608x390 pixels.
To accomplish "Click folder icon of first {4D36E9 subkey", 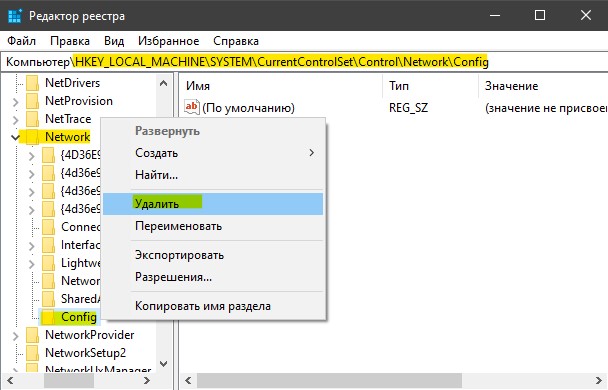I will tap(48, 155).
